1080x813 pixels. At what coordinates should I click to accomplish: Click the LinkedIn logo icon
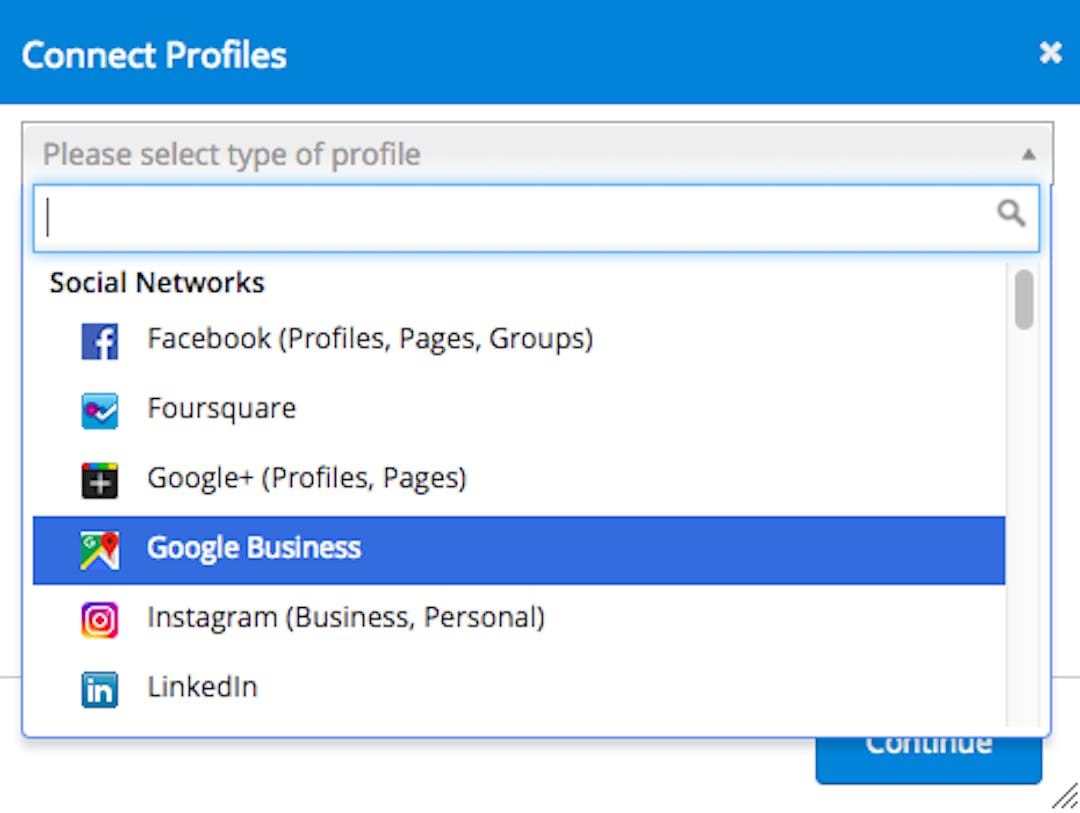[100, 690]
